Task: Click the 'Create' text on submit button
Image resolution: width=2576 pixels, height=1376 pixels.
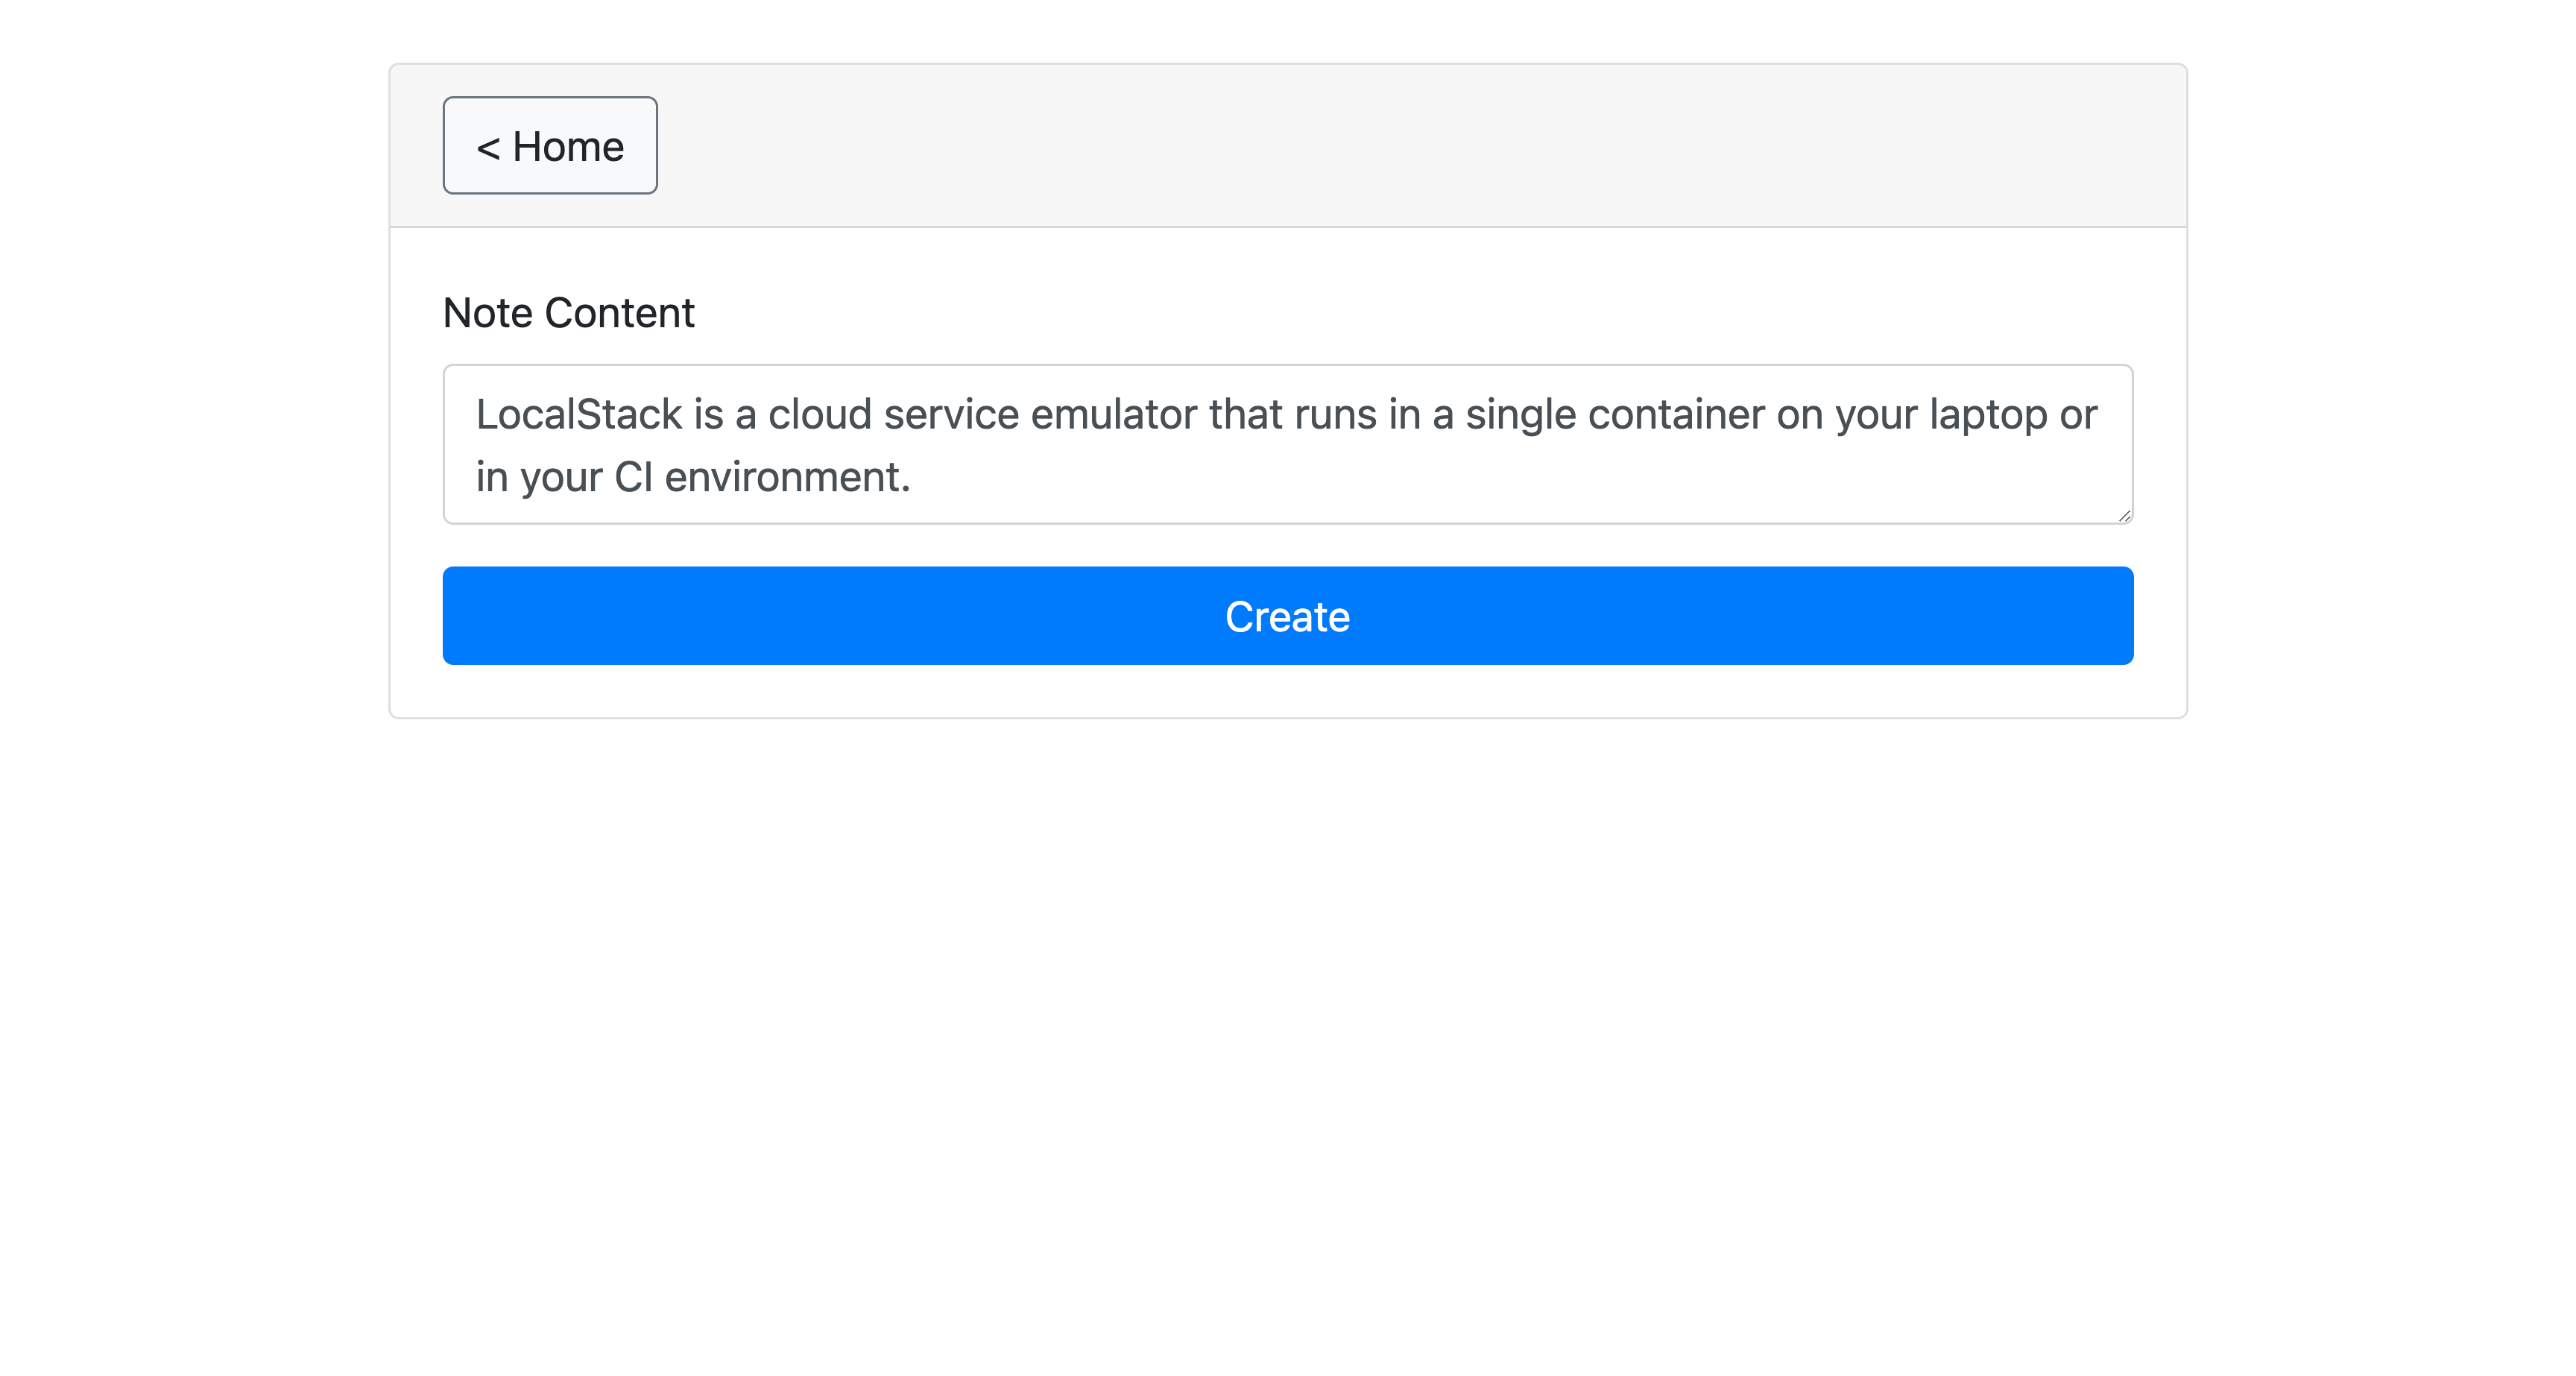Action: point(1287,617)
